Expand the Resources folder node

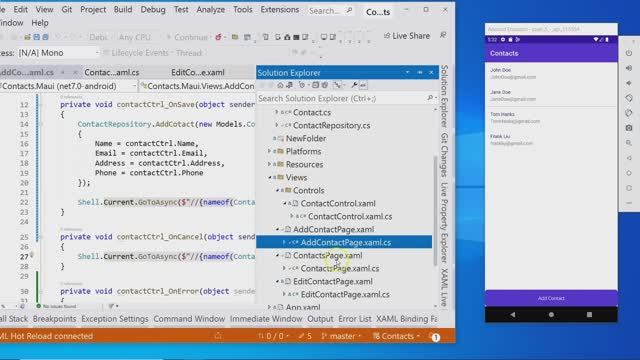click(x=269, y=164)
